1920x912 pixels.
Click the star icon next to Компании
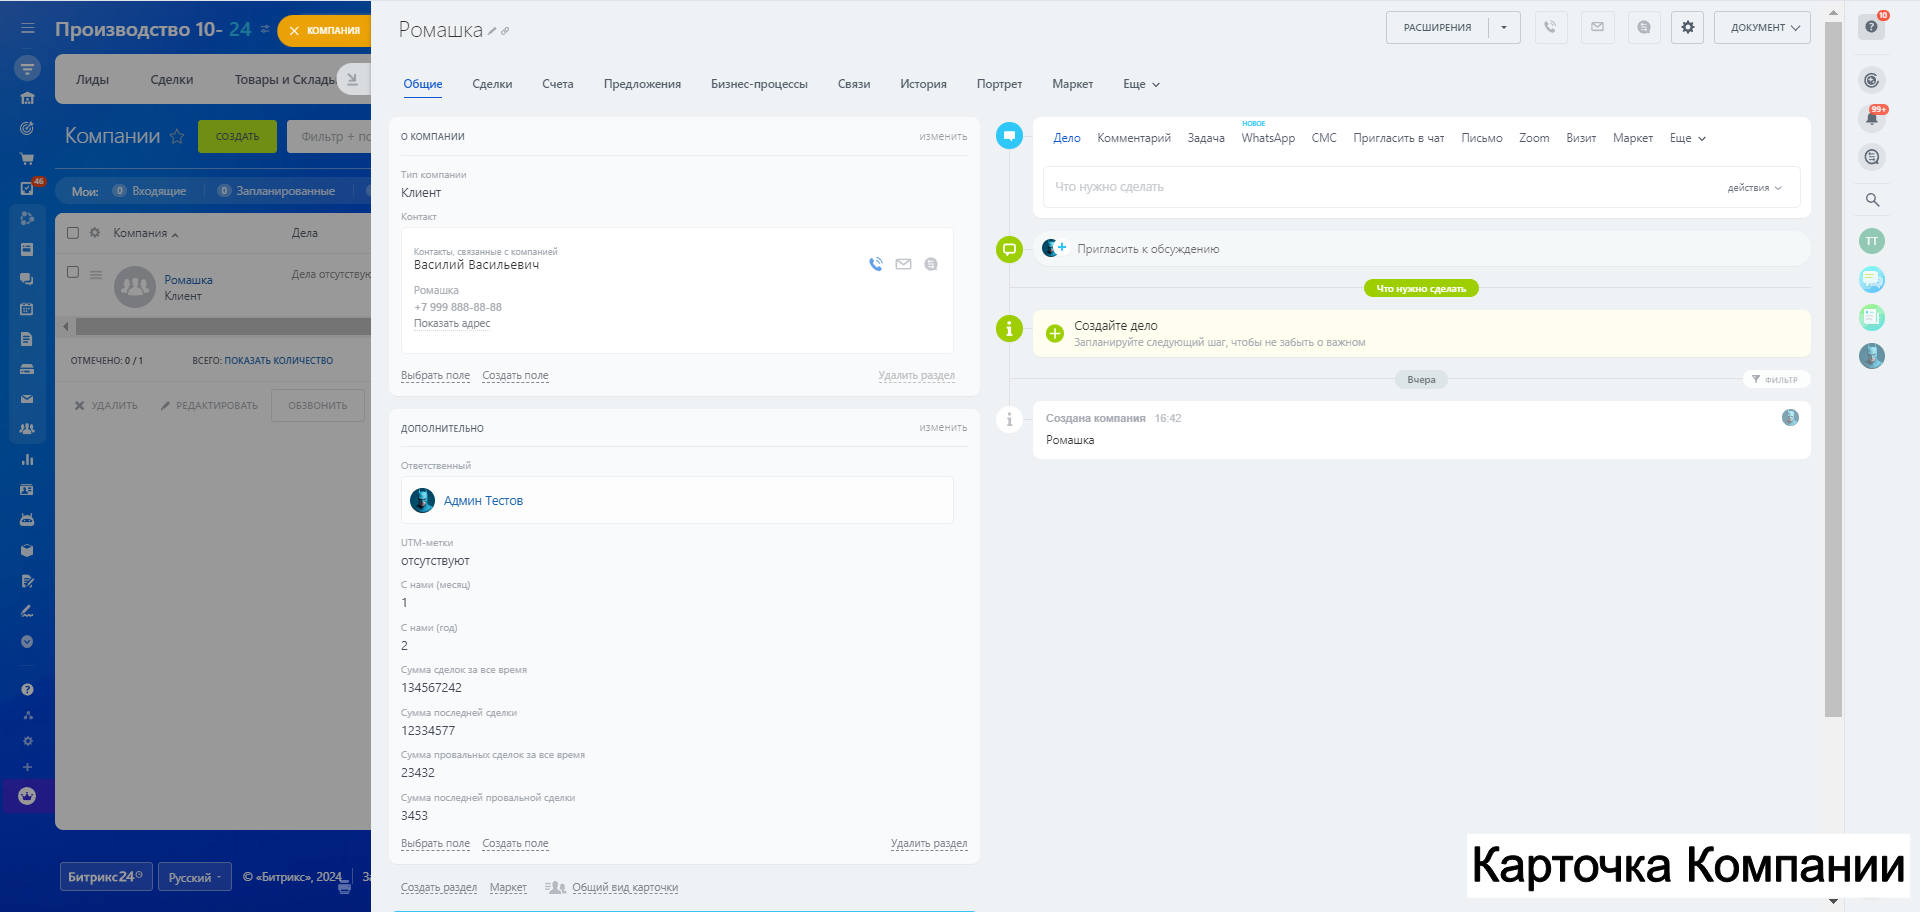click(177, 136)
